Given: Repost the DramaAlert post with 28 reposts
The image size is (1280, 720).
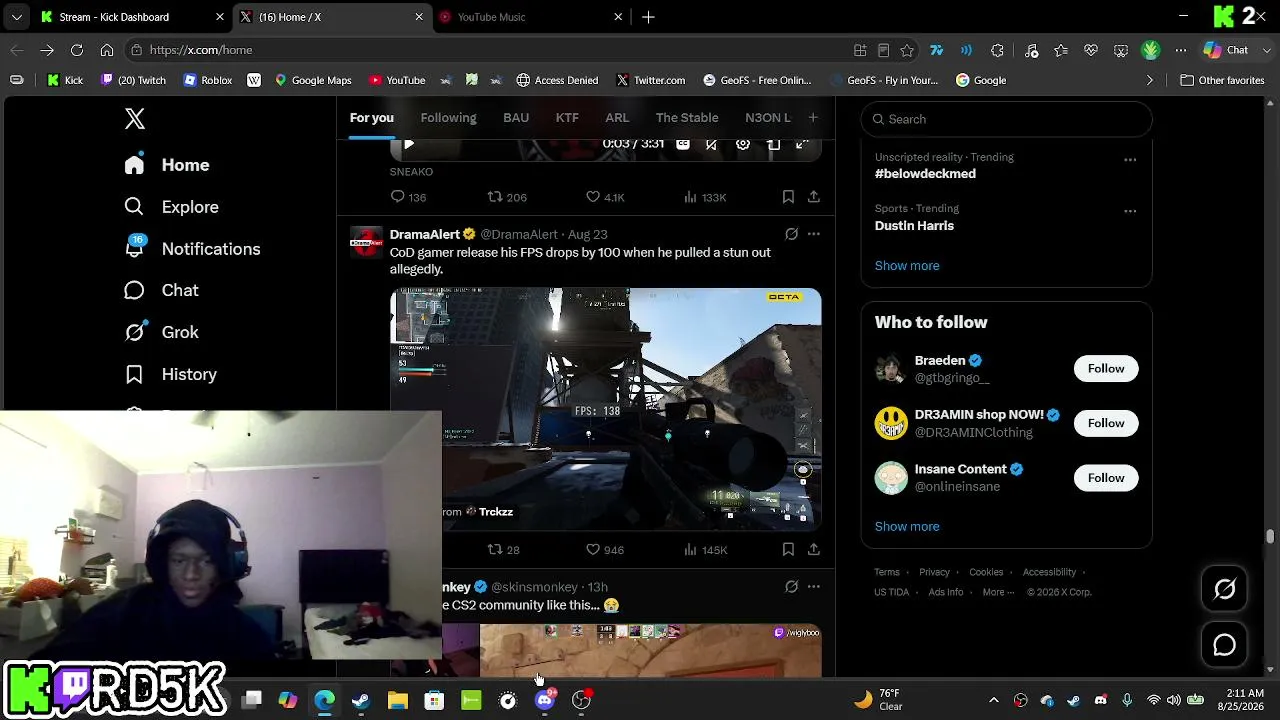Looking at the screenshot, I should (x=503, y=549).
